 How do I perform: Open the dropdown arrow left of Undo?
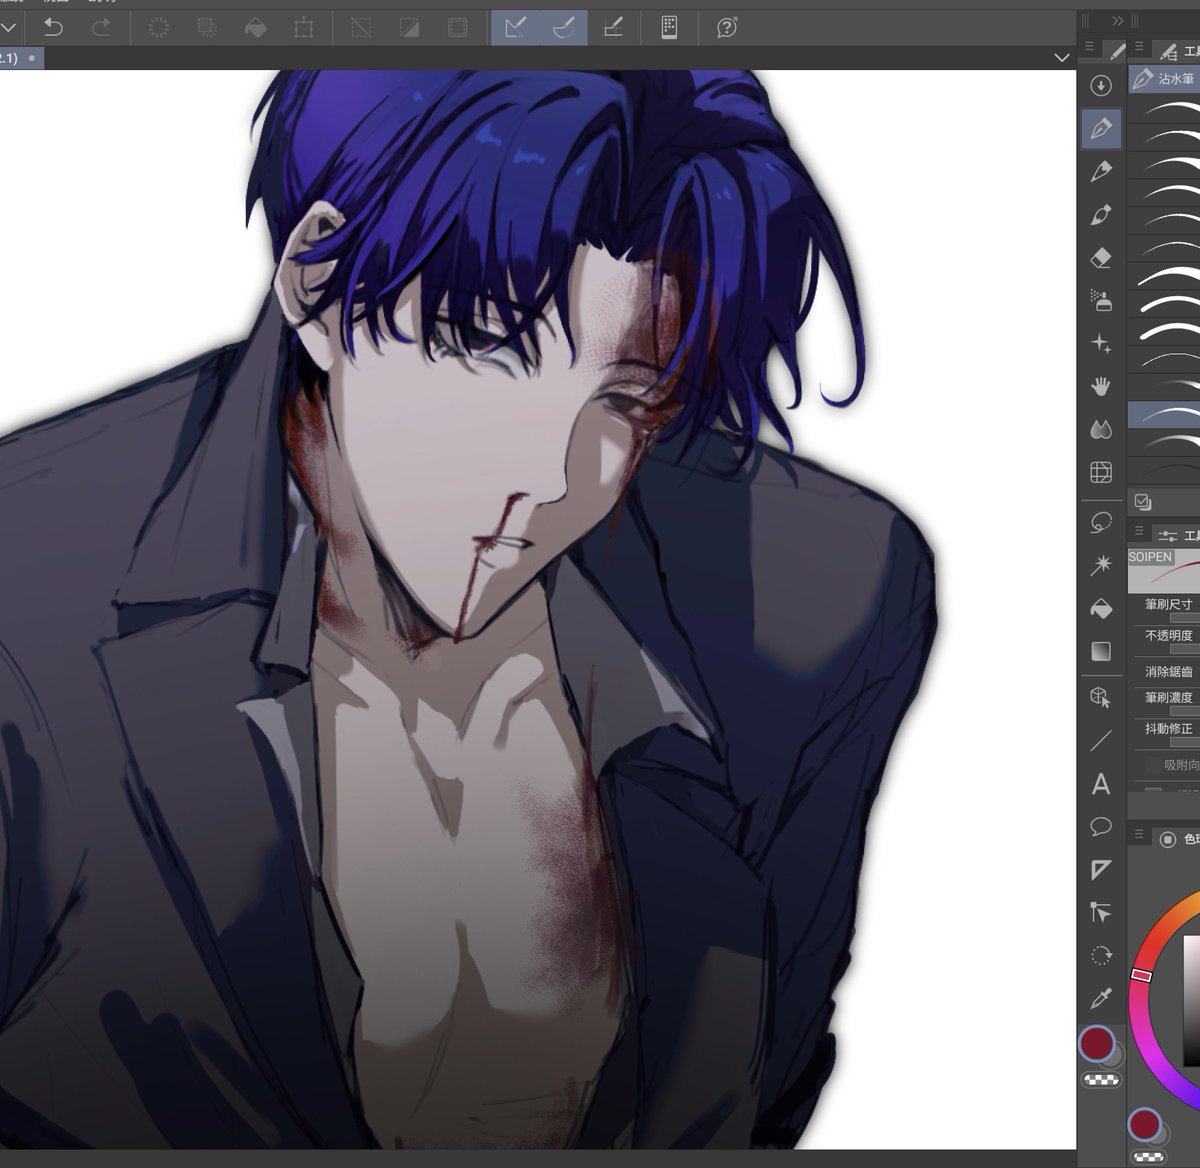pos(9,27)
